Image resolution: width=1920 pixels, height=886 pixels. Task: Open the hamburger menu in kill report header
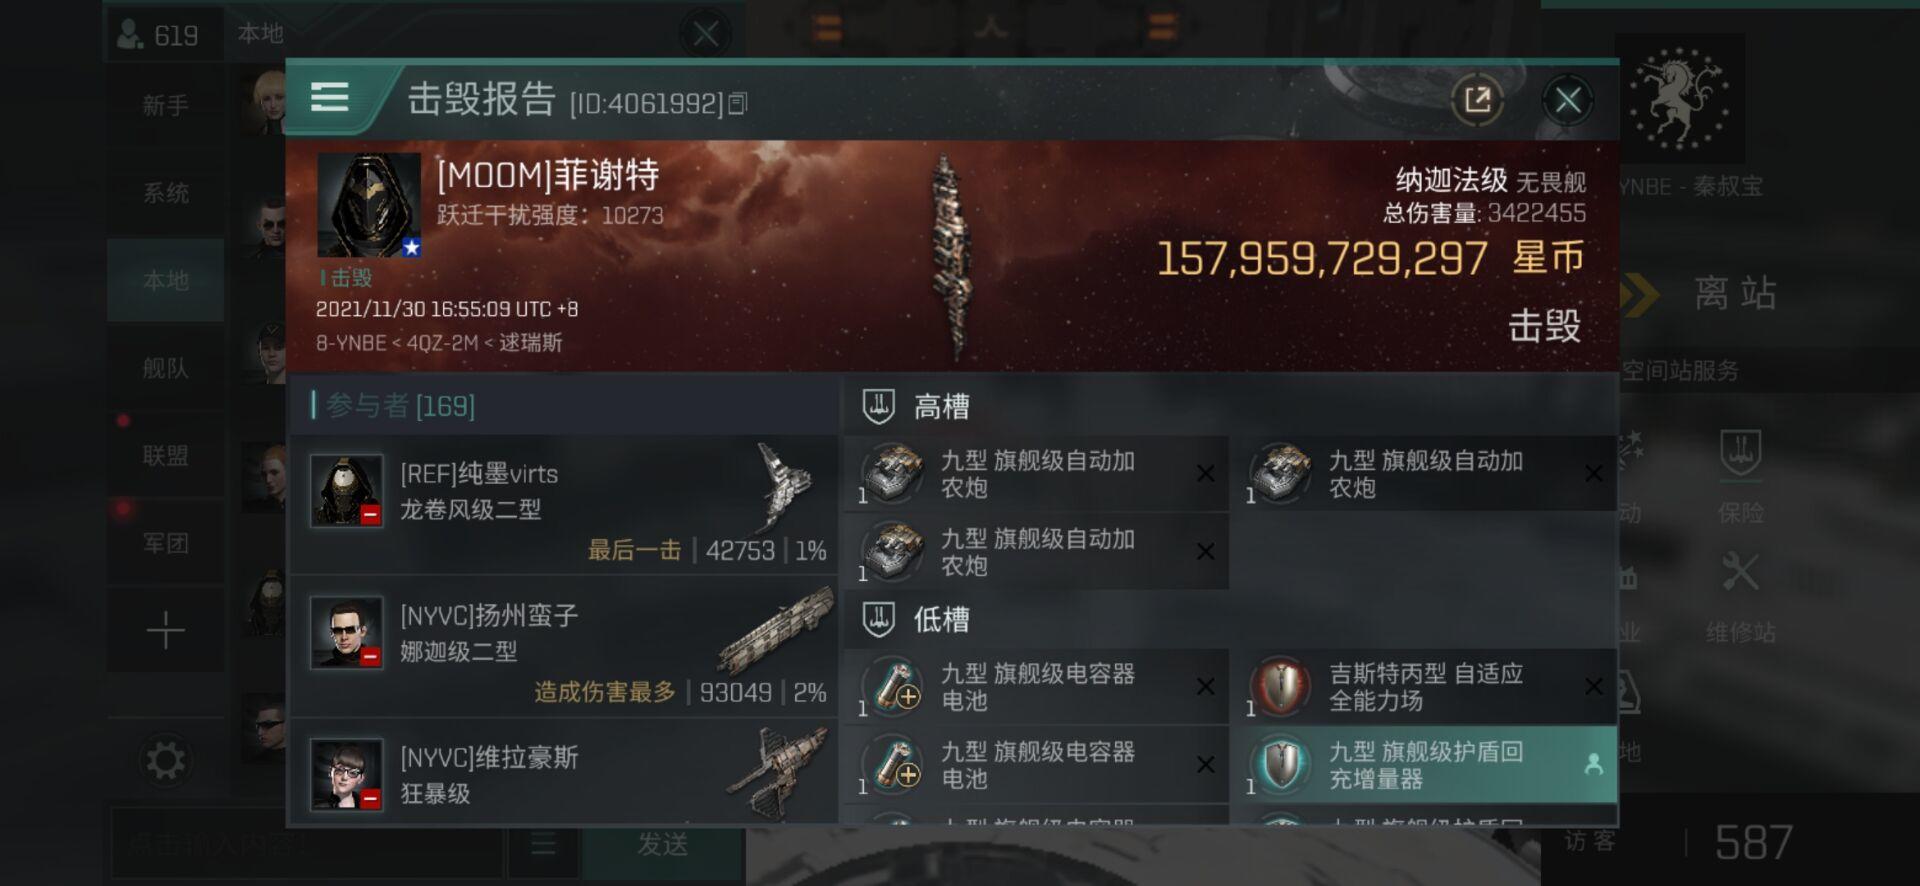tap(329, 98)
